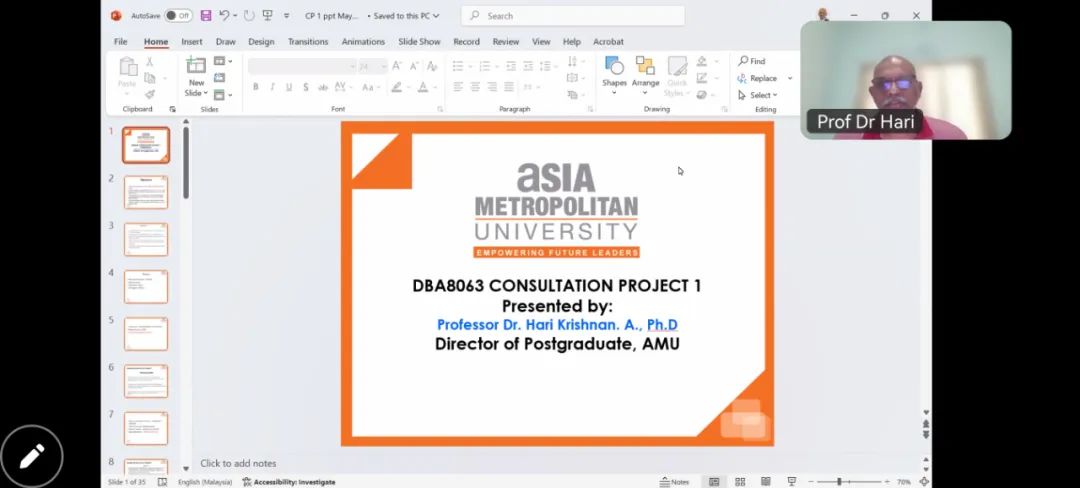The height and width of the screenshot is (488, 1080).
Task: Toggle the Notes pane
Action: (x=675, y=482)
